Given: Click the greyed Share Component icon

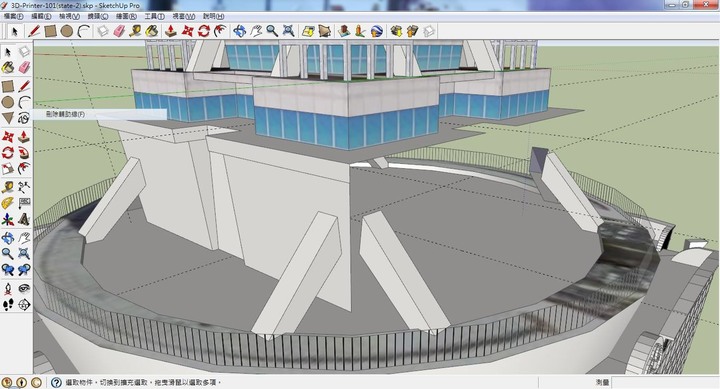Looking at the screenshot, I should tap(429, 31).
